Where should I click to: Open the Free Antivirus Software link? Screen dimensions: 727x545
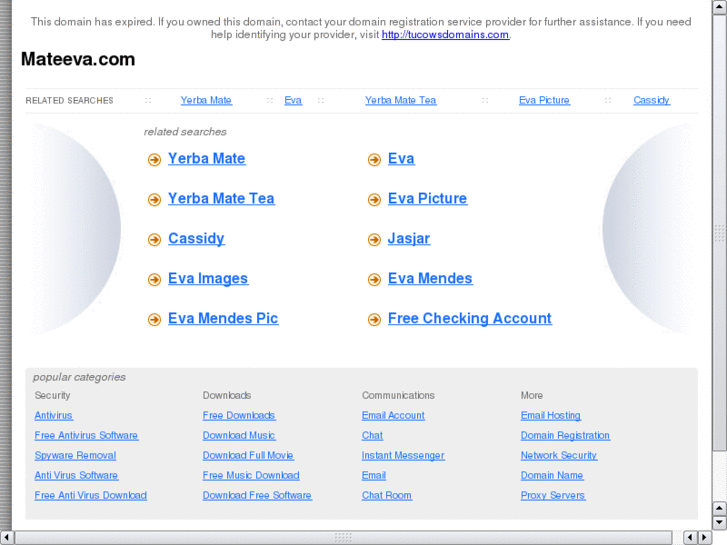(x=86, y=436)
